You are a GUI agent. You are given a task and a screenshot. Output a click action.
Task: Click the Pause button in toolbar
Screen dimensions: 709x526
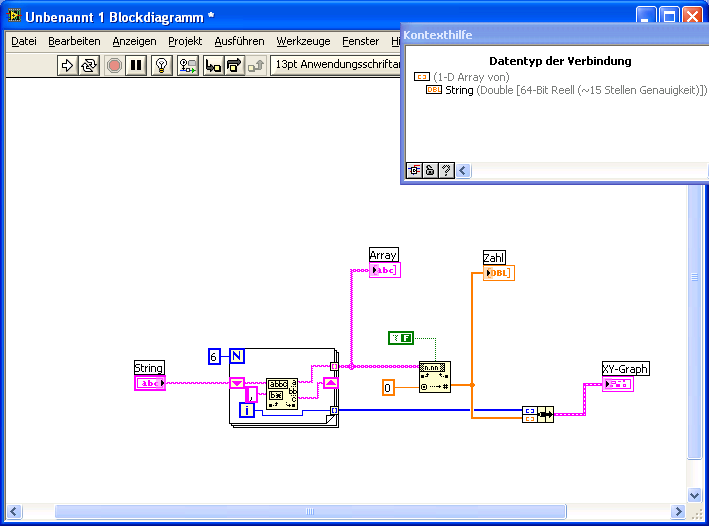136,66
